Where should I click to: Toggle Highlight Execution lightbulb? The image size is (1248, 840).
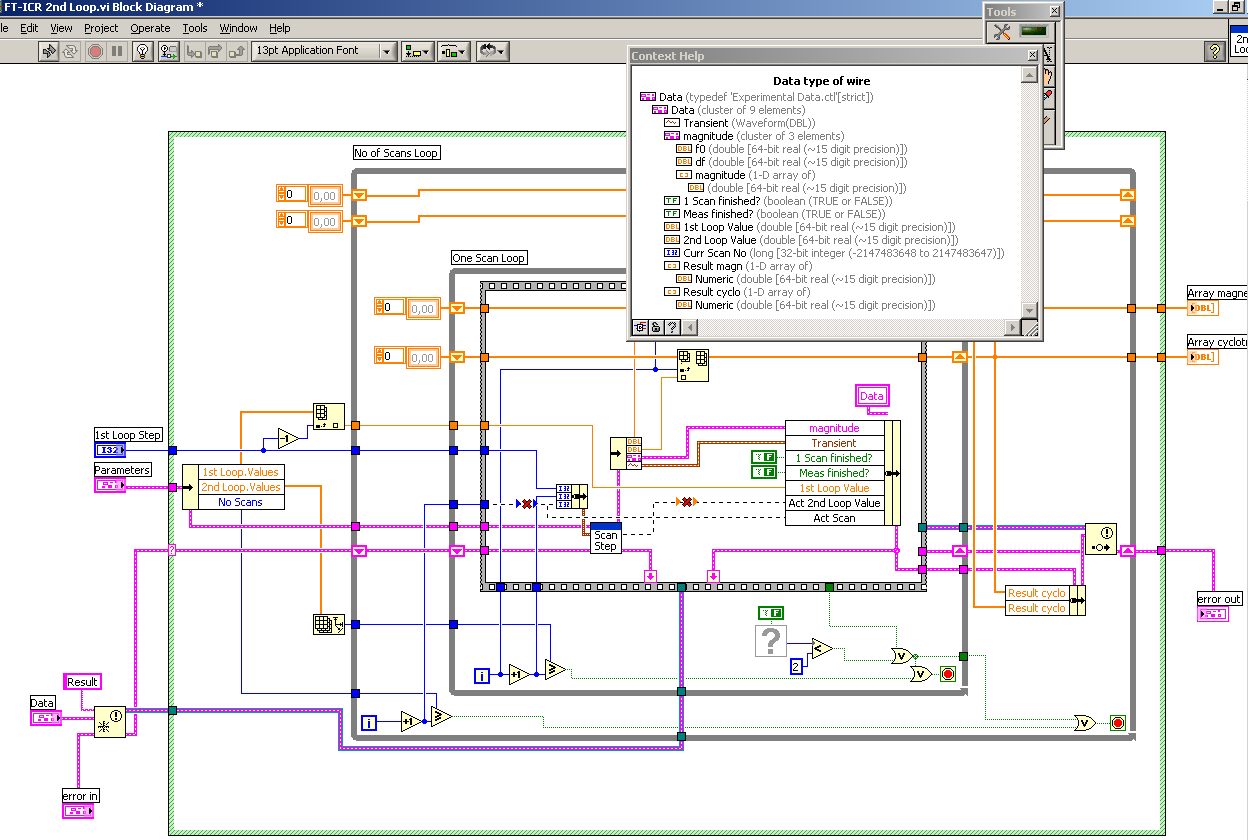[x=143, y=51]
